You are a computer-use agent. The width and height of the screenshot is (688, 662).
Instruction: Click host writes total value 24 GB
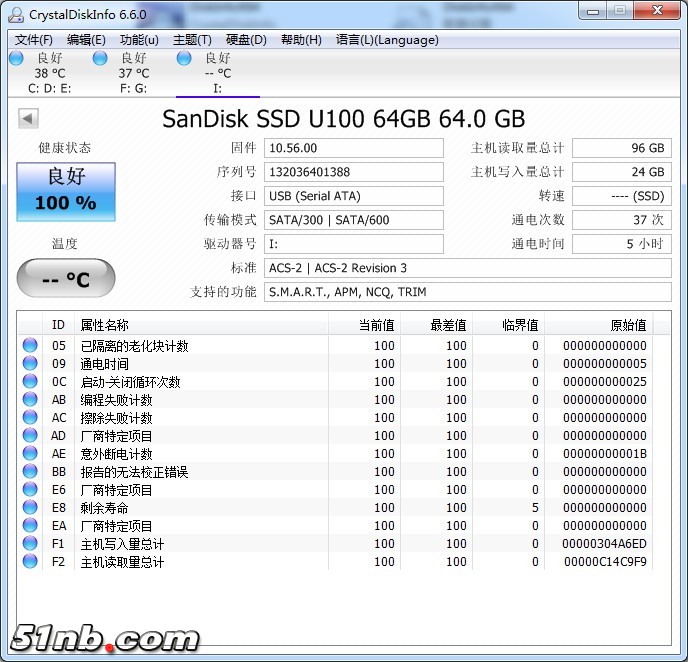[622, 172]
